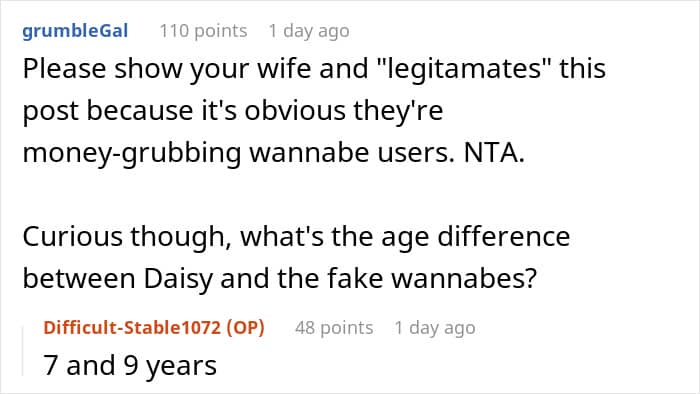Open the OP reply's "1 day ago" timestamp
The height and width of the screenshot is (394, 700).
(x=435, y=328)
